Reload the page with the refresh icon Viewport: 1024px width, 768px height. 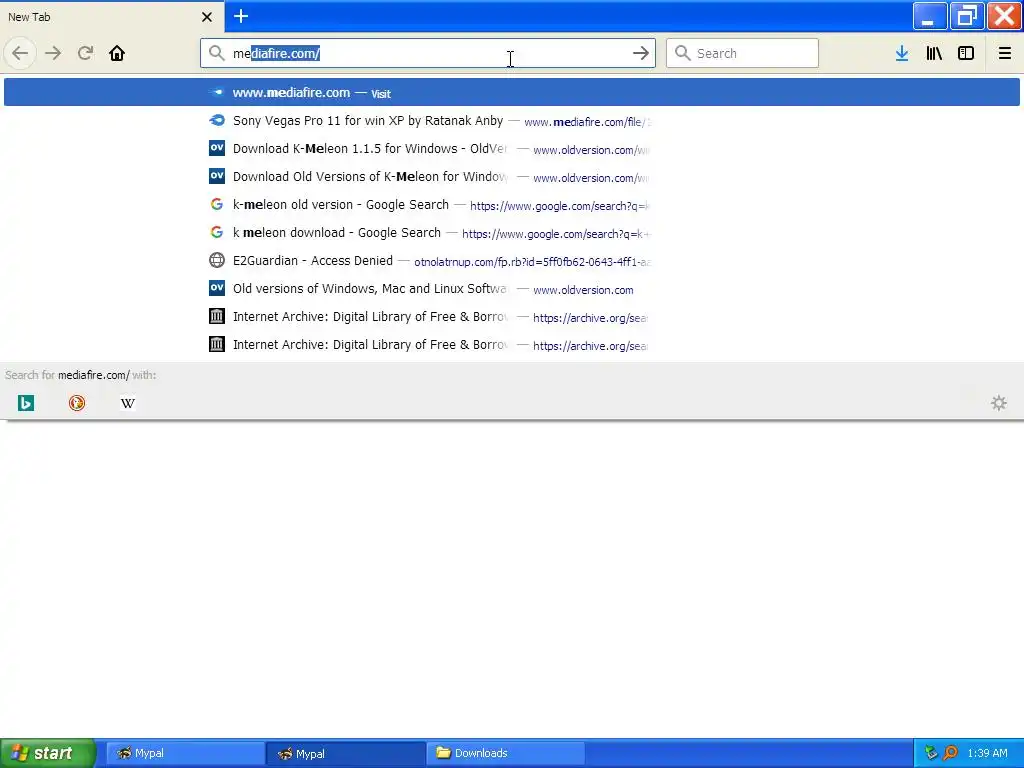tap(85, 53)
